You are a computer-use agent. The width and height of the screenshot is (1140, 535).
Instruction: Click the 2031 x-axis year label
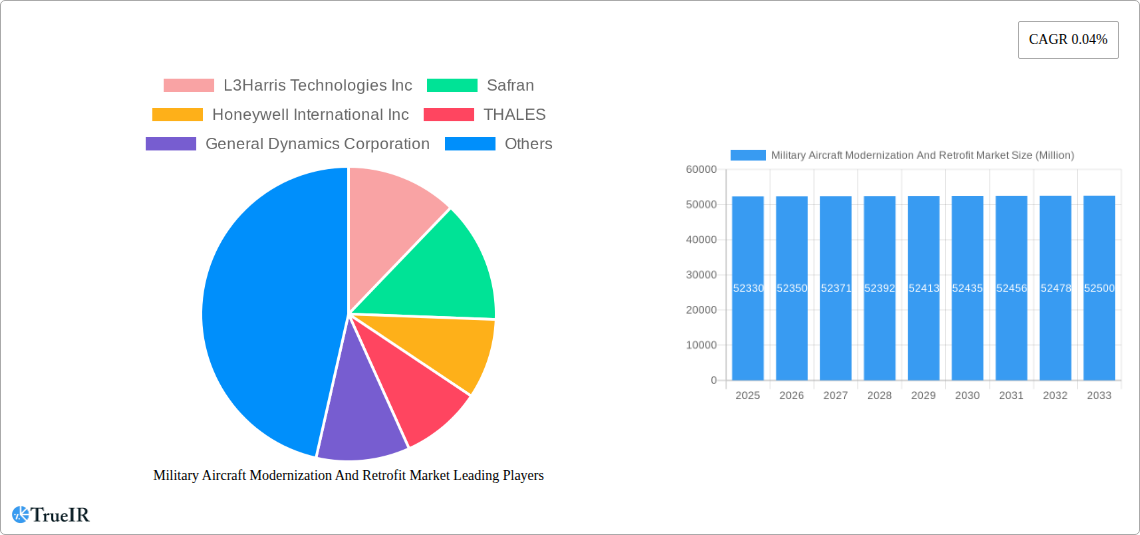click(x=1011, y=395)
